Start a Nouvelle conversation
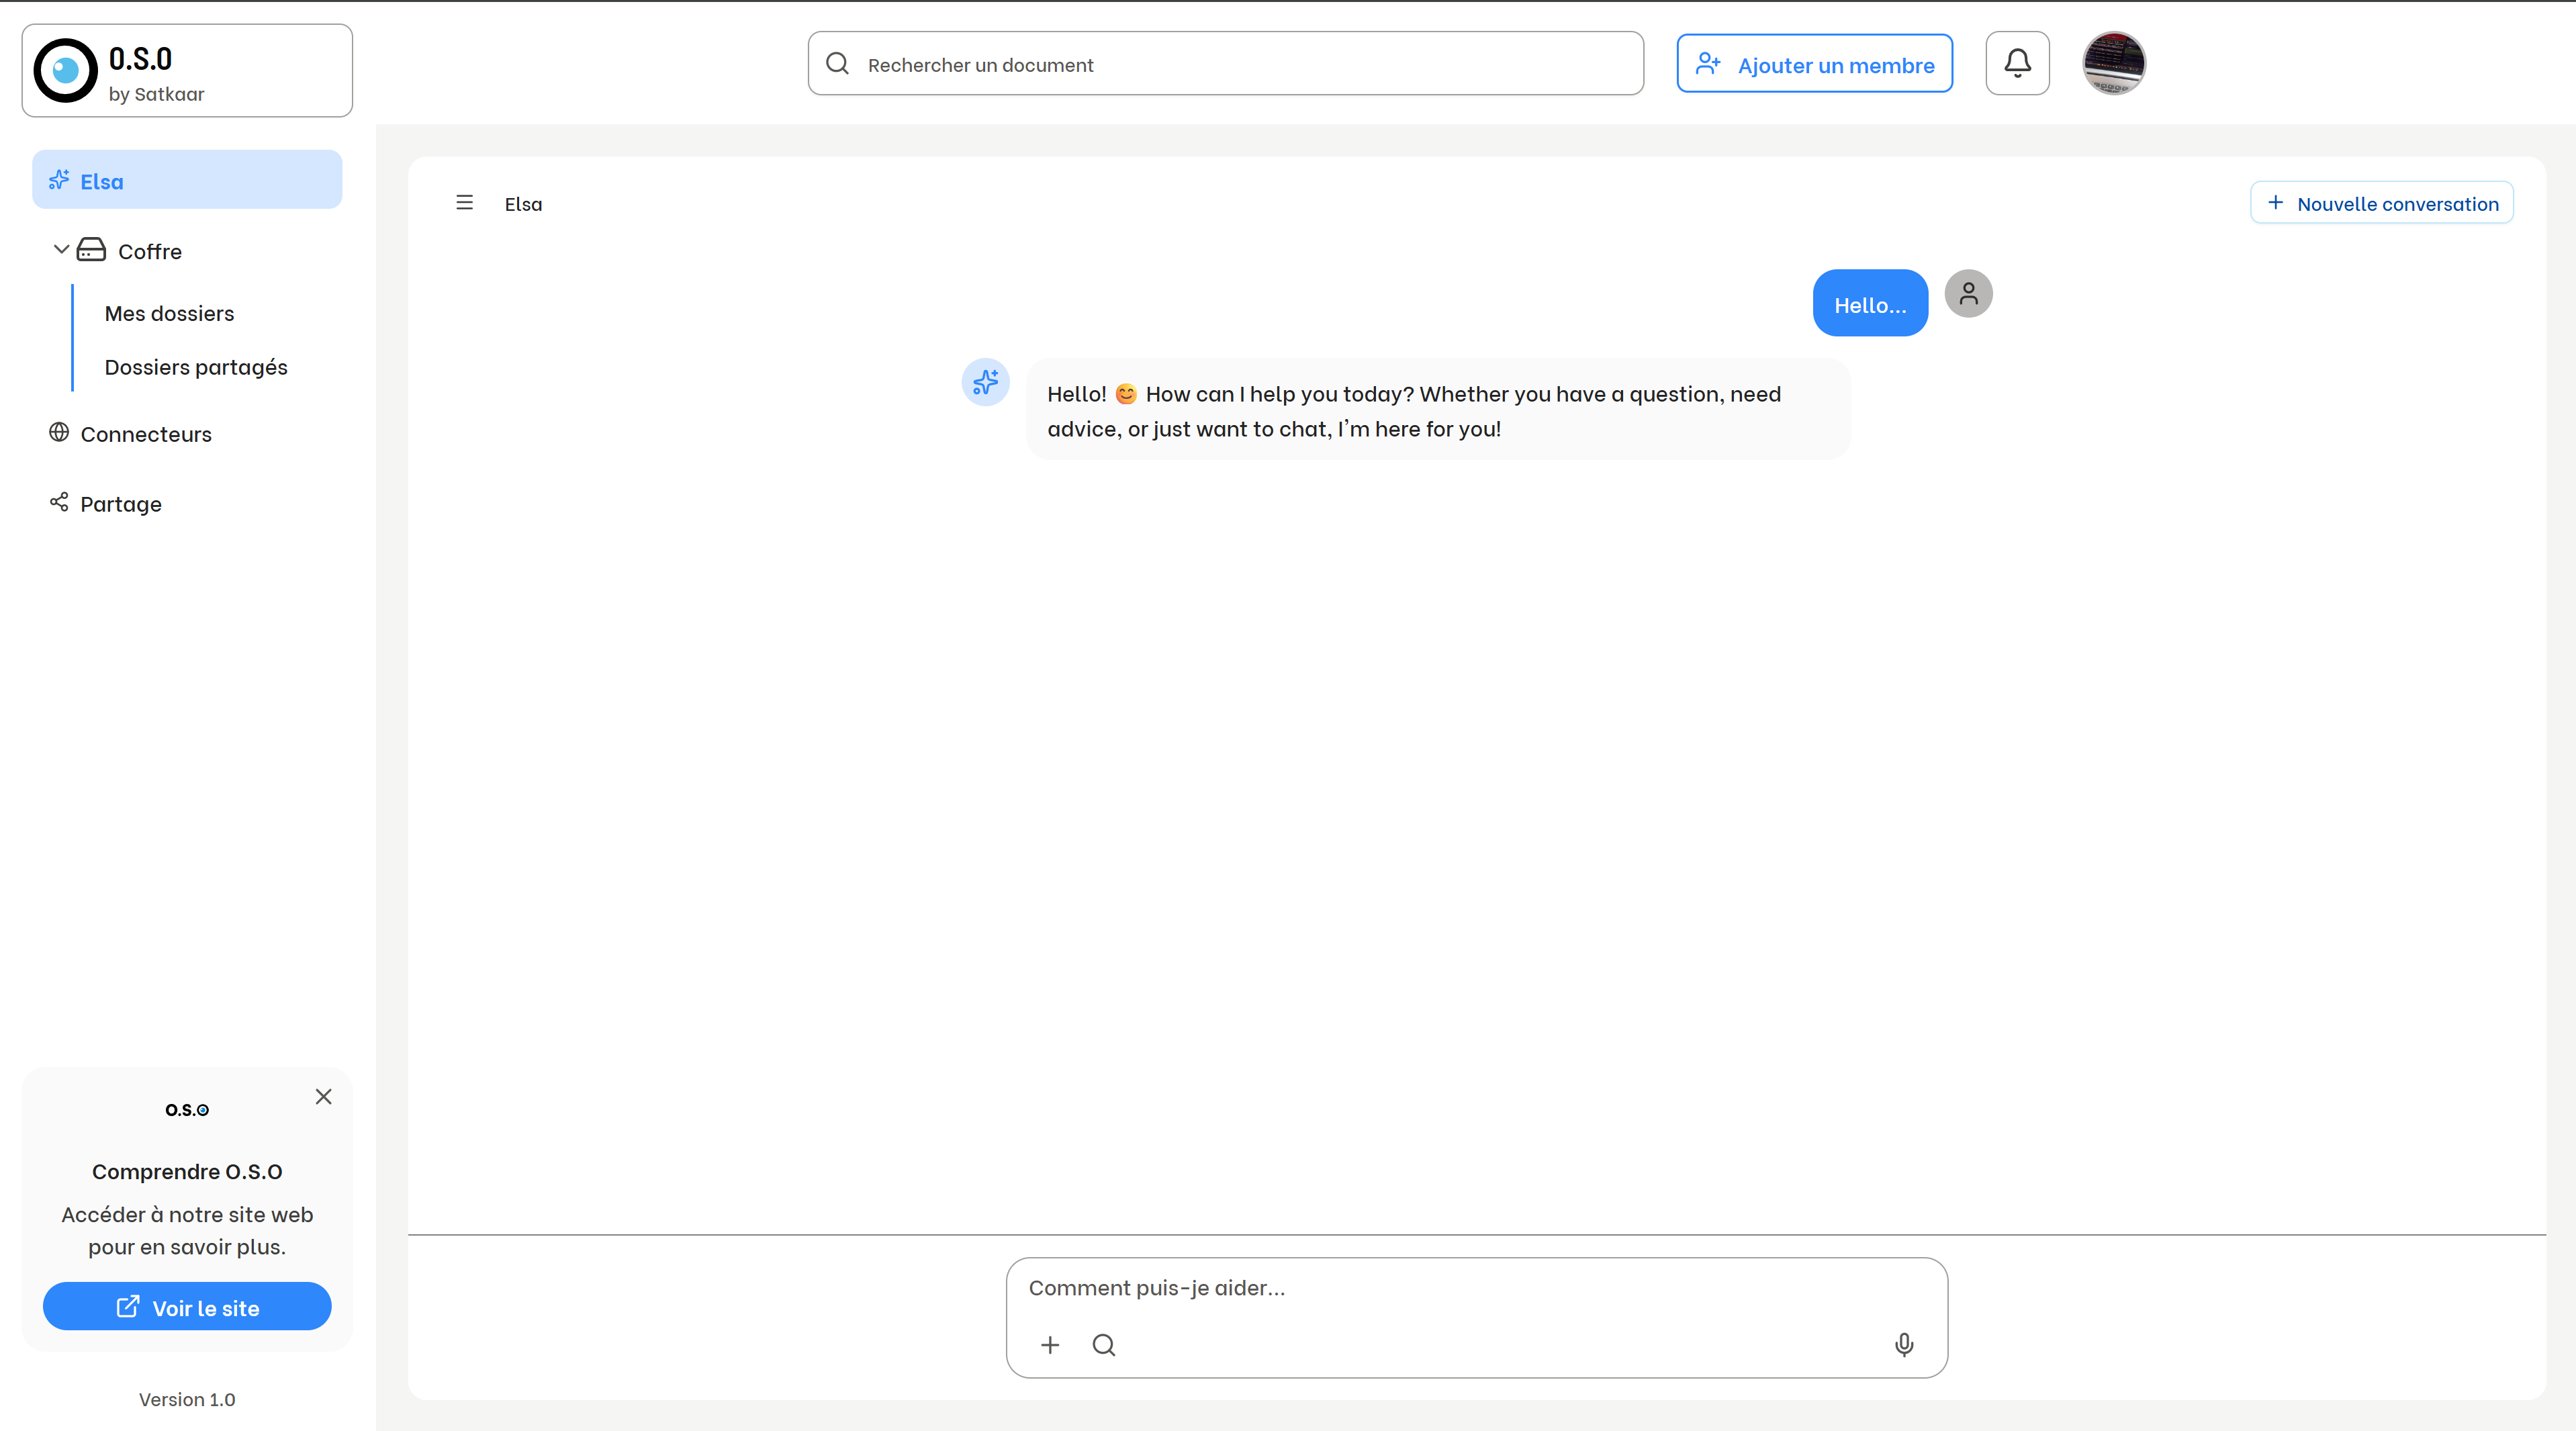This screenshot has width=2576, height=1431. point(2381,203)
